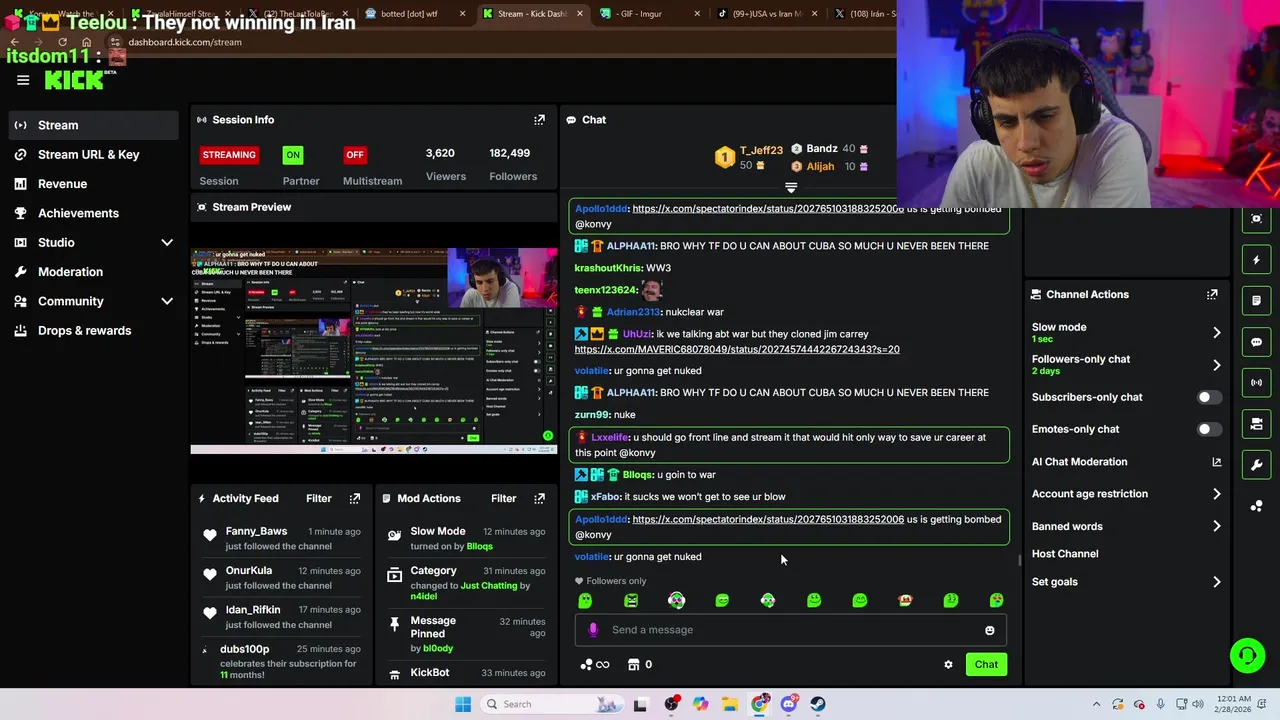Switch to USA vs Iran browser tab

[x=767, y=14]
